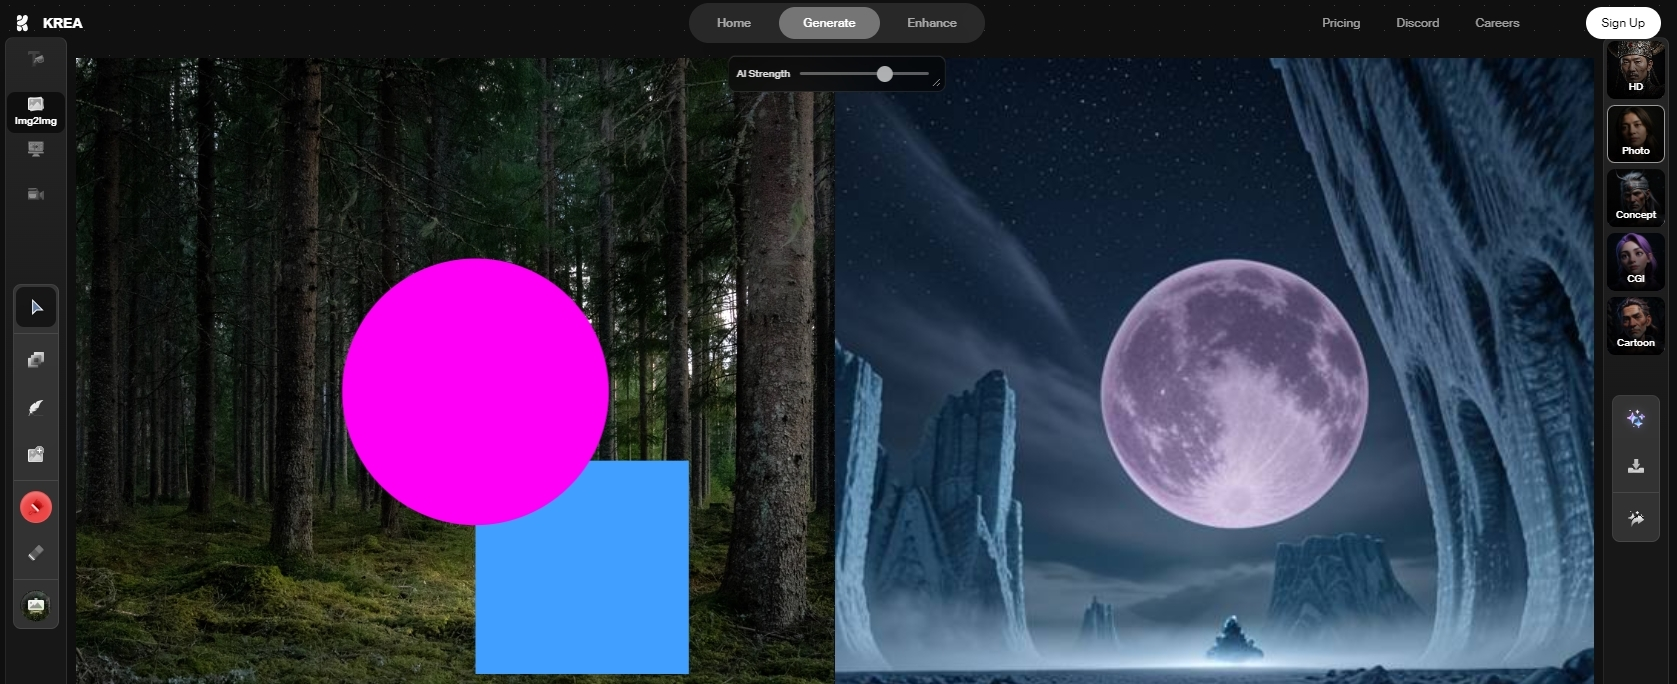Click the AI Strength slider handle
1677x684 pixels.
(x=884, y=74)
